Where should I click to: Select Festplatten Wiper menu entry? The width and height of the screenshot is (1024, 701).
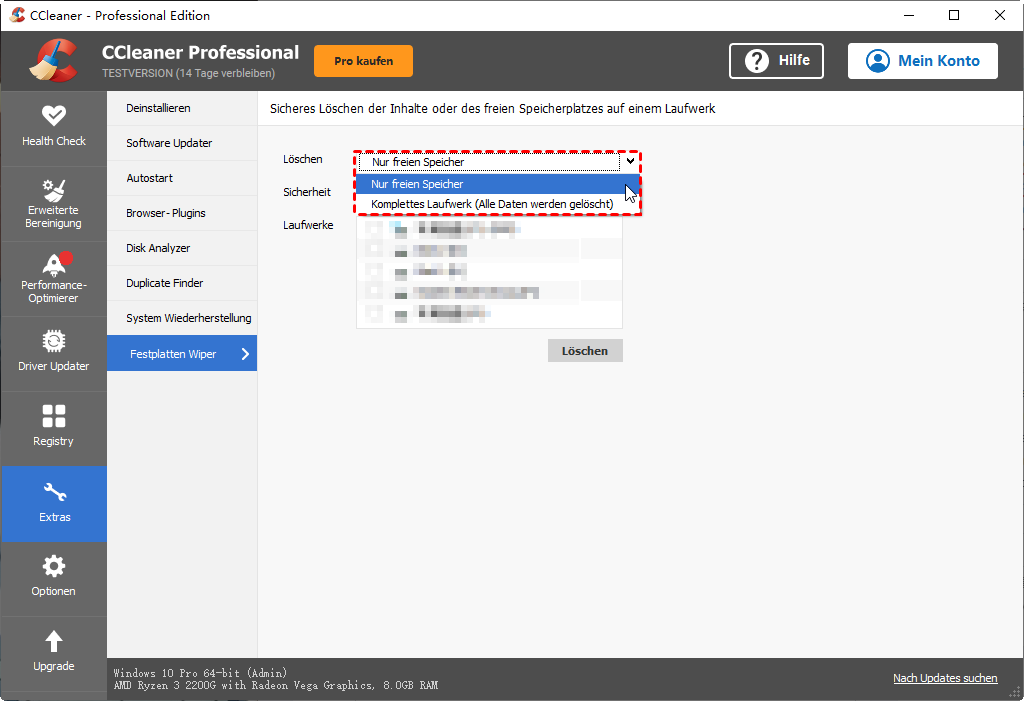click(x=182, y=353)
